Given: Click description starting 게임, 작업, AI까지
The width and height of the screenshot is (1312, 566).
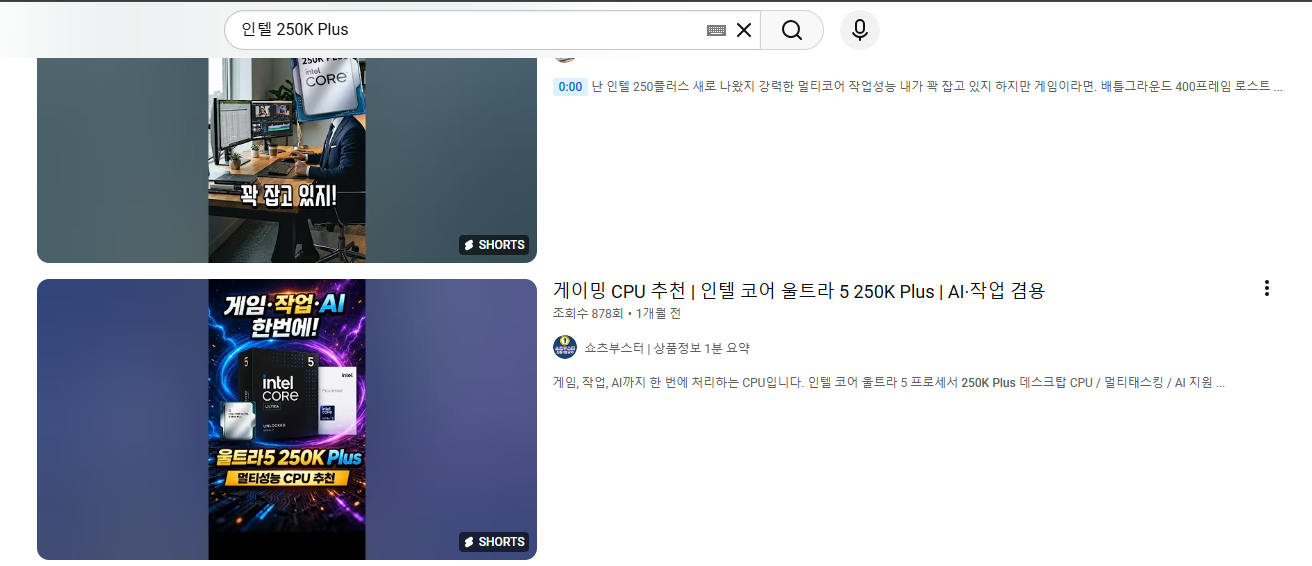Looking at the screenshot, I should pos(889,382).
